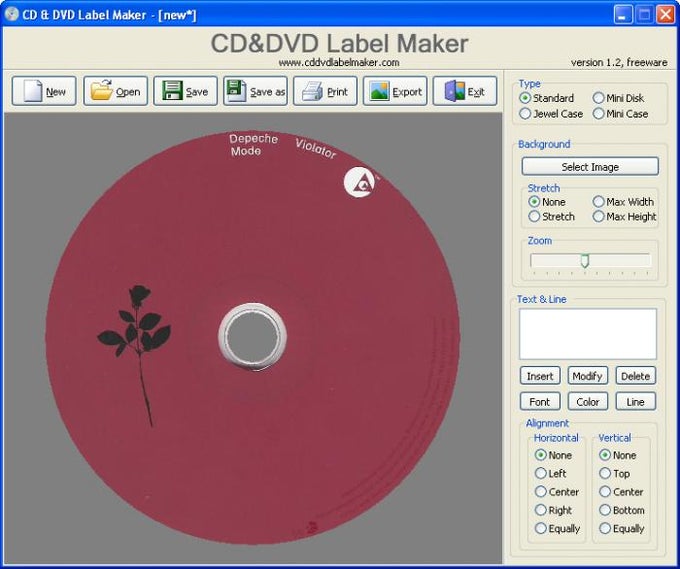Select the 'Violator' text on the disc

pyautogui.click(x=316, y=149)
